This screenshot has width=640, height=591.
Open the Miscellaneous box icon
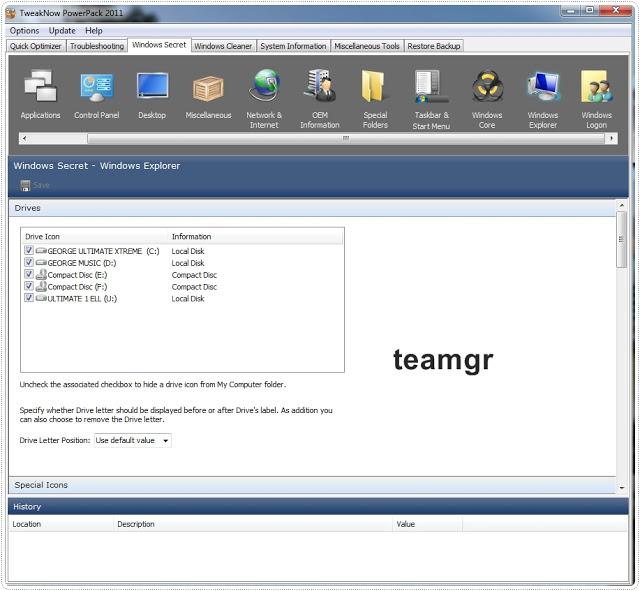pos(208,88)
